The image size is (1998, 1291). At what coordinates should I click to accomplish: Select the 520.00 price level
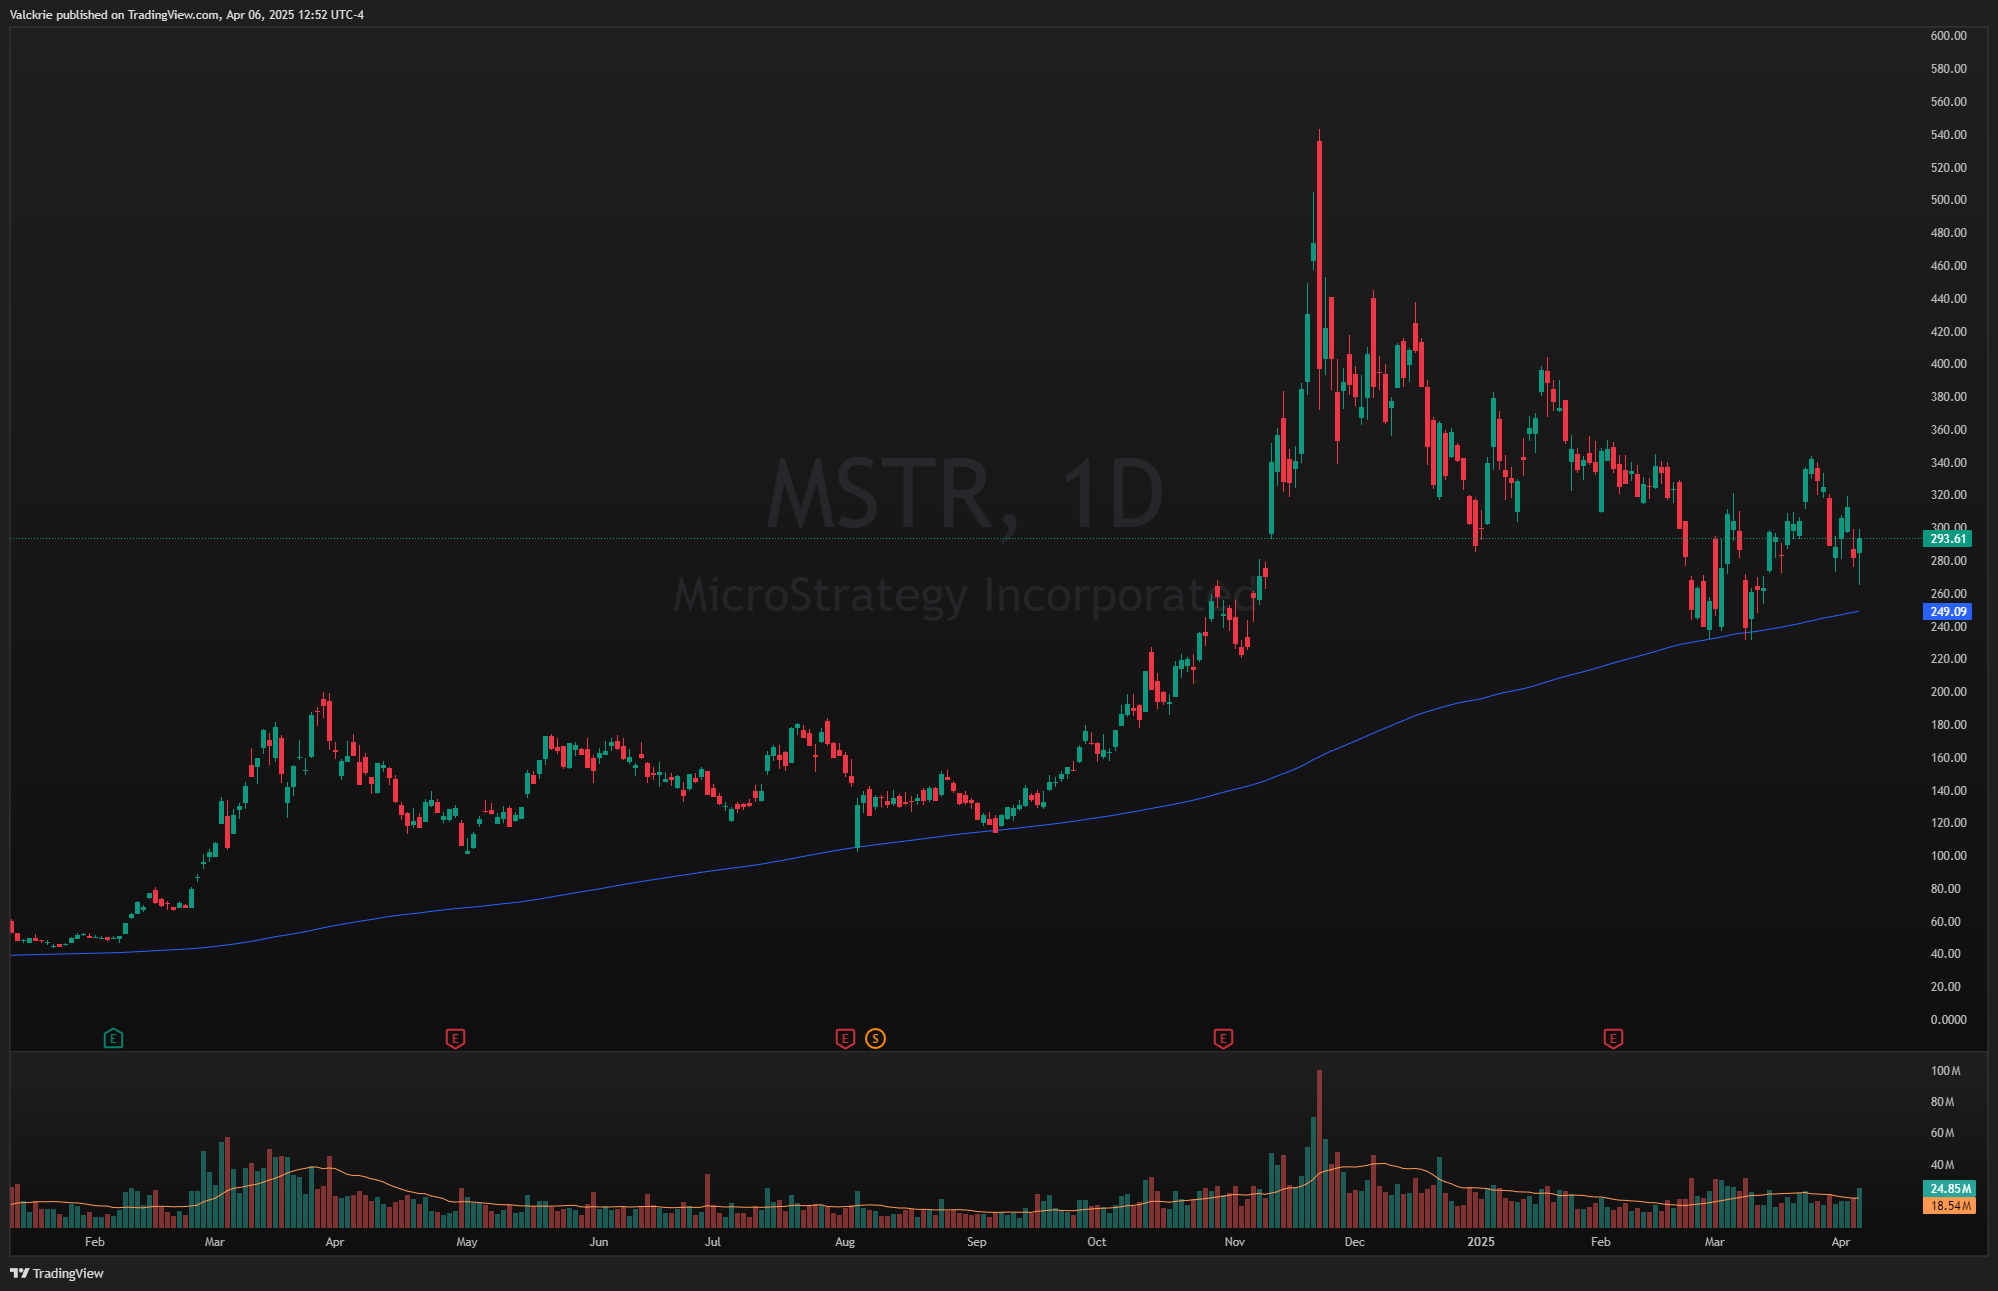[x=1948, y=168]
